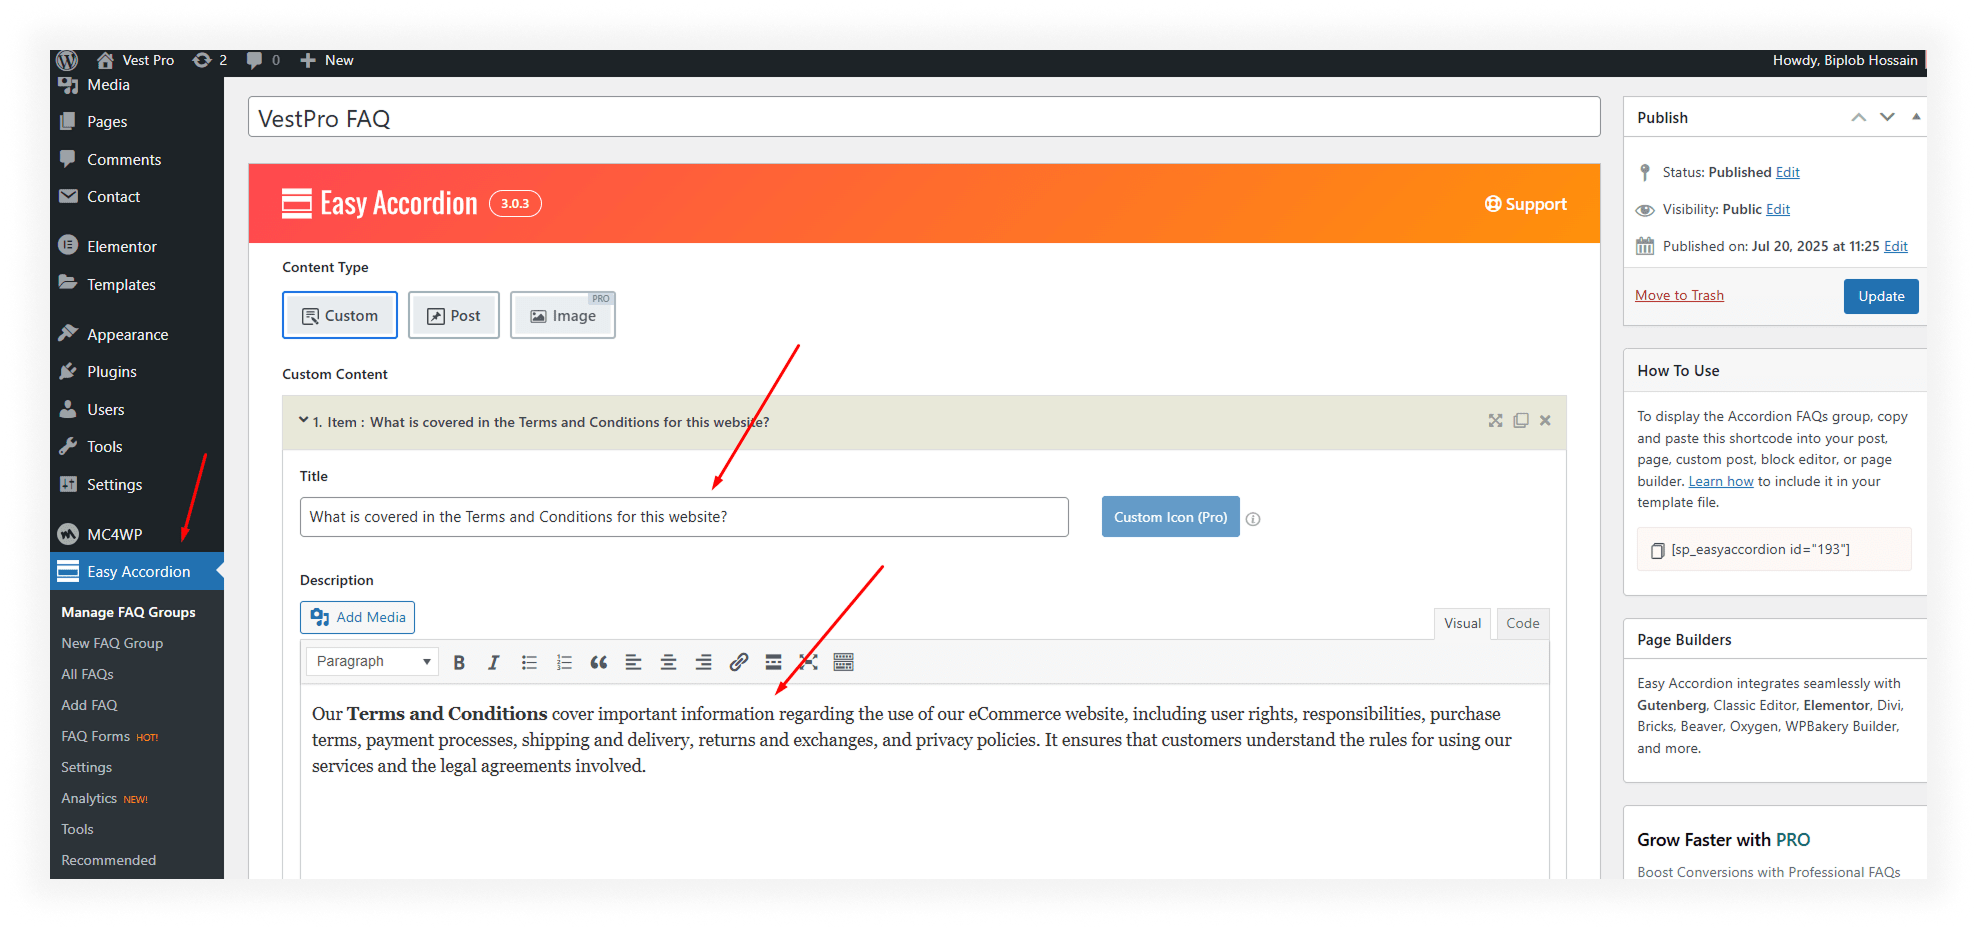Viewport: 1977px width, 929px height.
Task: Click move/reorder icon on item 1
Action: pos(1495,421)
